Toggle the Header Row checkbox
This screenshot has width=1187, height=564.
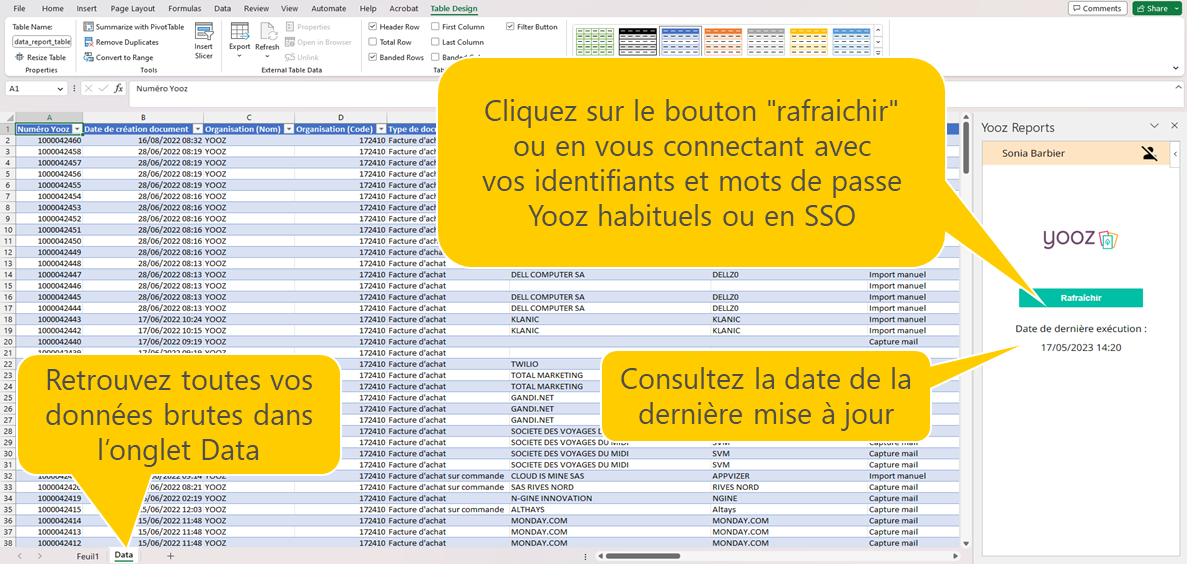click(372, 26)
